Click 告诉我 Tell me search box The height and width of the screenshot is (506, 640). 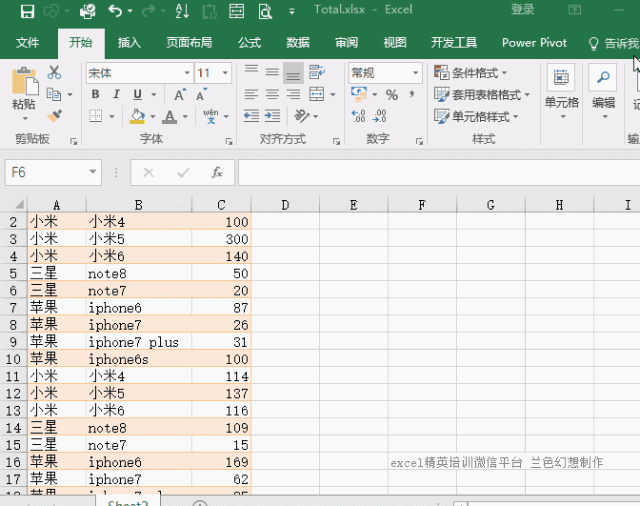pos(613,43)
